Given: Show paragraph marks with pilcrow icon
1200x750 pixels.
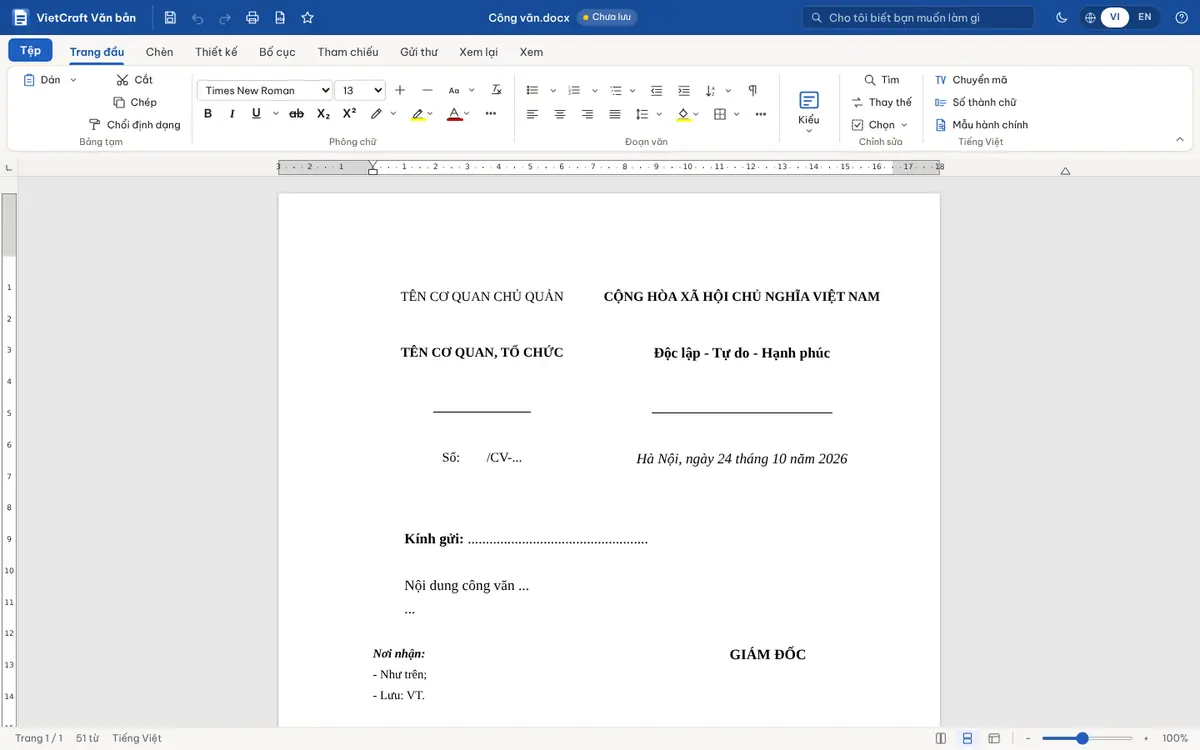Looking at the screenshot, I should point(752,90).
